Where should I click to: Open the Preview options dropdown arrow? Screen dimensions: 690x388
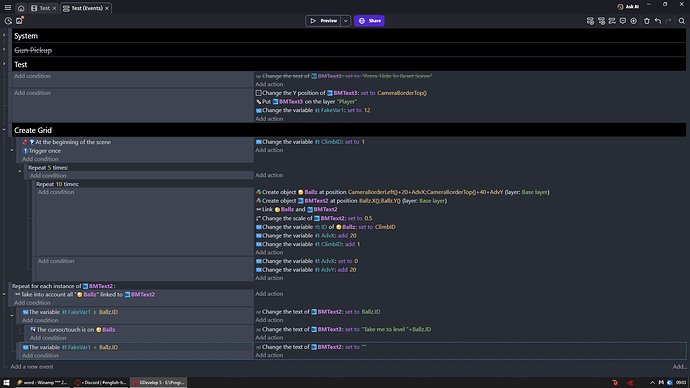pos(346,21)
